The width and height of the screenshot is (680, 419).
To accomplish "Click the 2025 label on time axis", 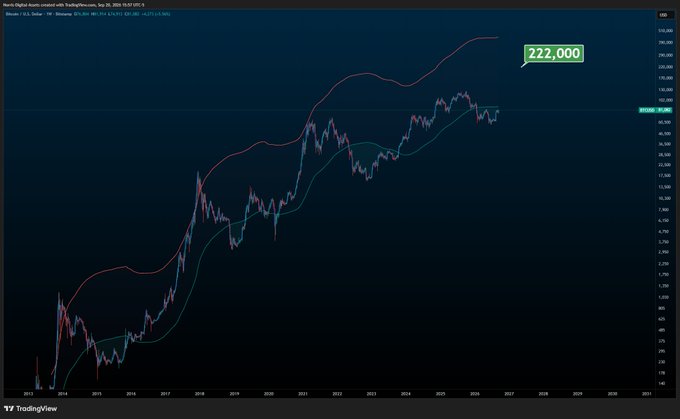I will (x=440, y=394).
